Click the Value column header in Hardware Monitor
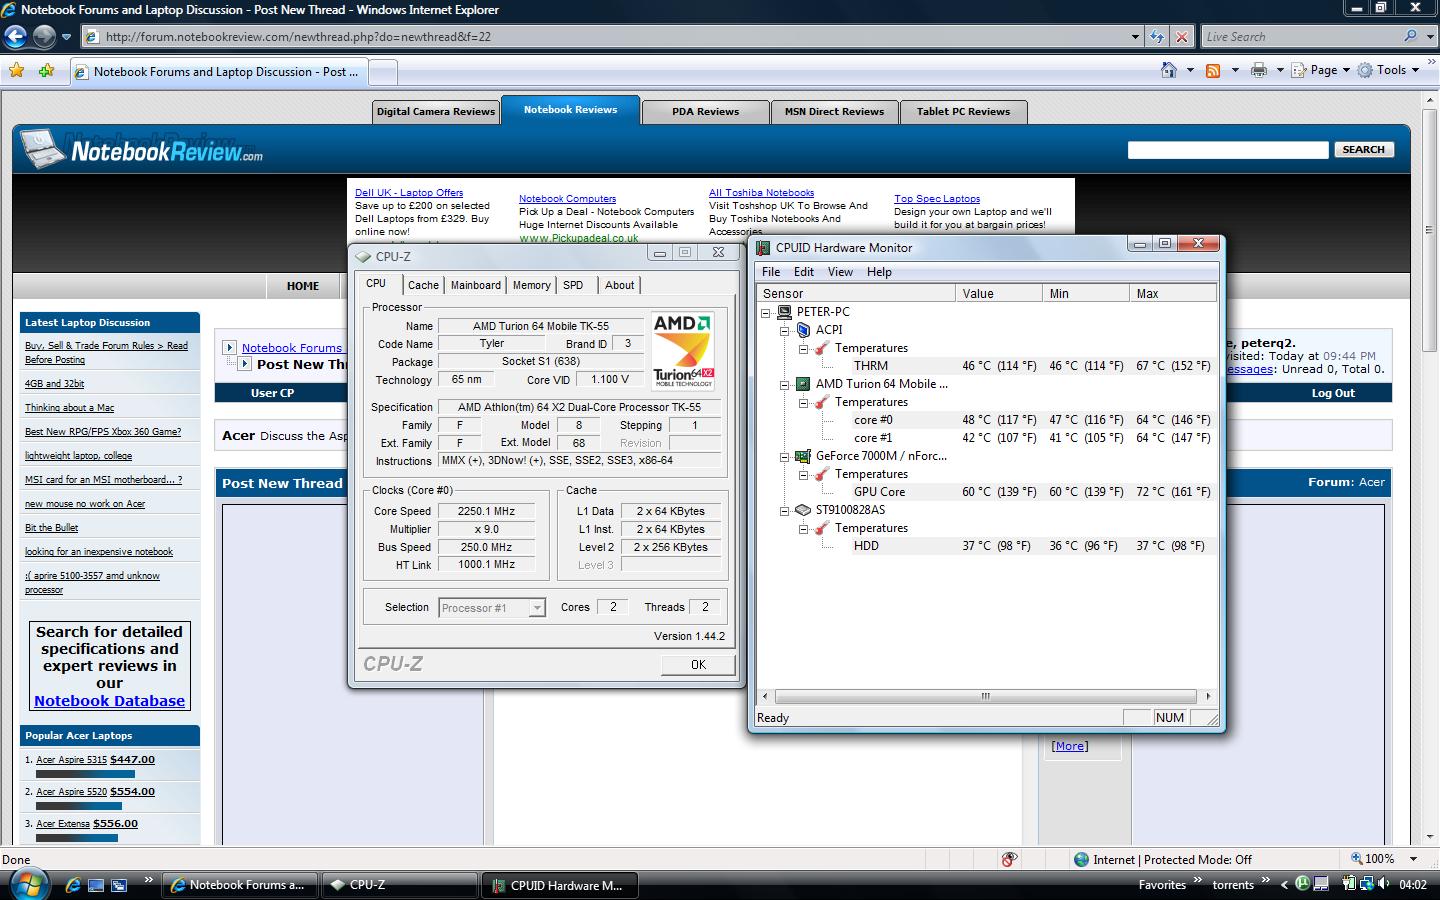 click(998, 293)
